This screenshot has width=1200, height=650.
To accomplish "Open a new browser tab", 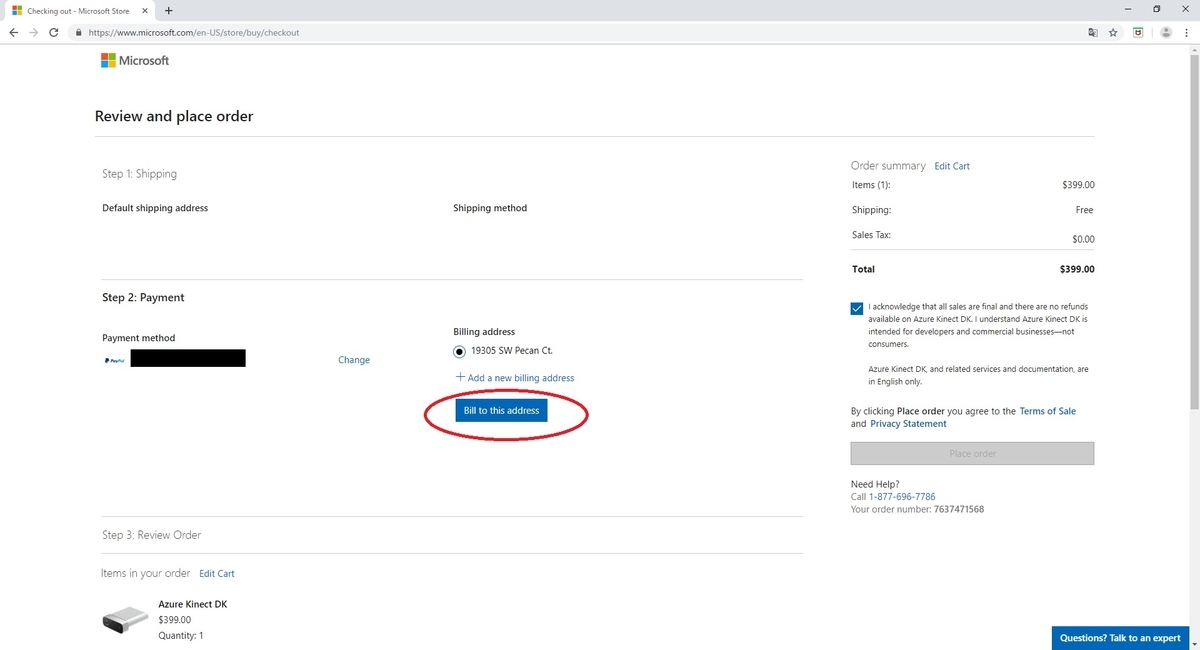I will point(168,10).
